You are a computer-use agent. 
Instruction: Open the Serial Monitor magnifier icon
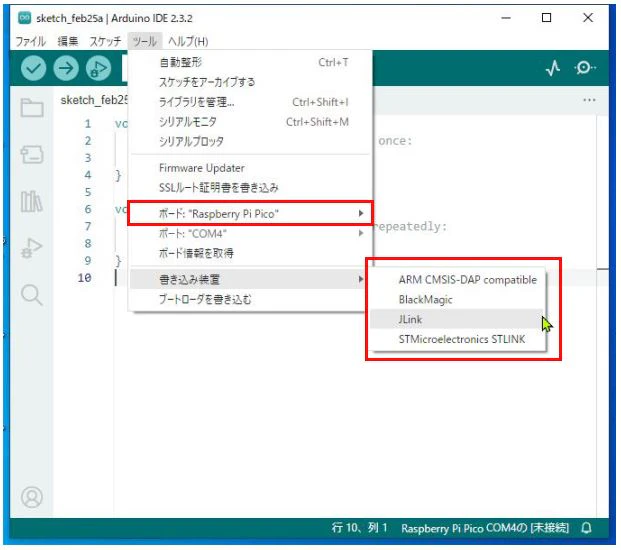point(585,68)
